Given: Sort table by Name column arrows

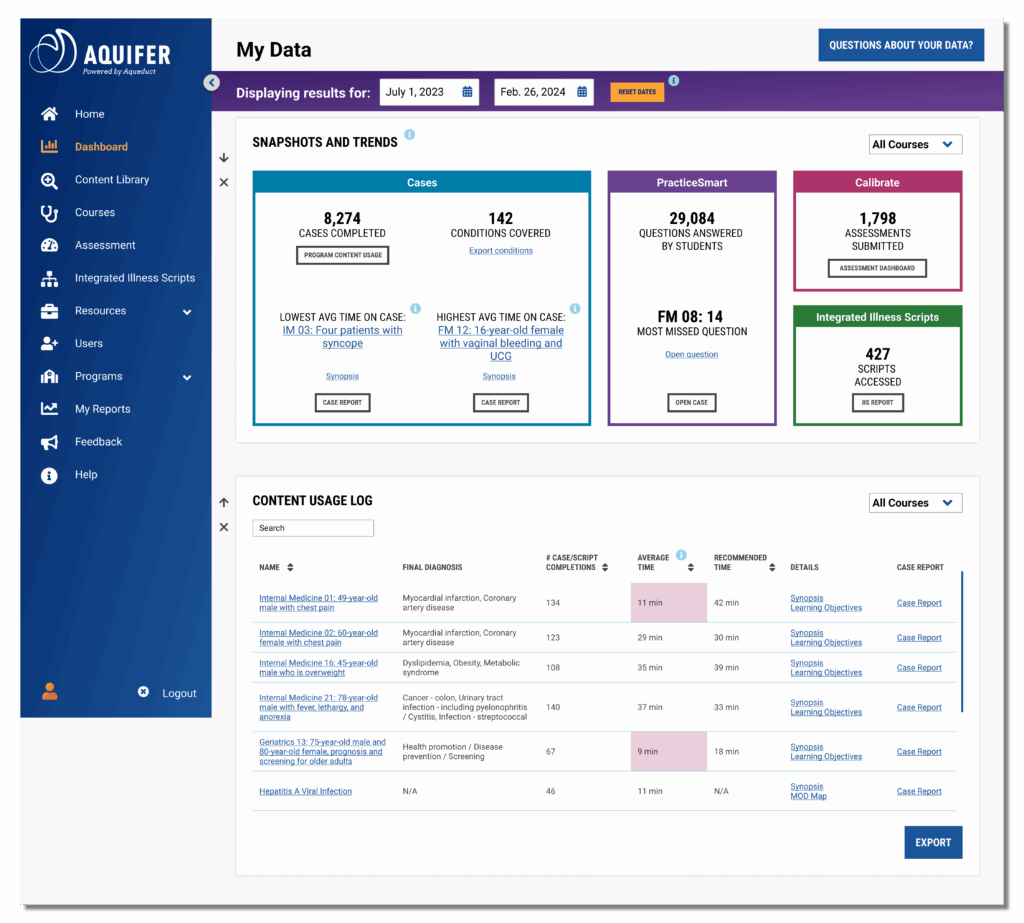Looking at the screenshot, I should 290,568.
